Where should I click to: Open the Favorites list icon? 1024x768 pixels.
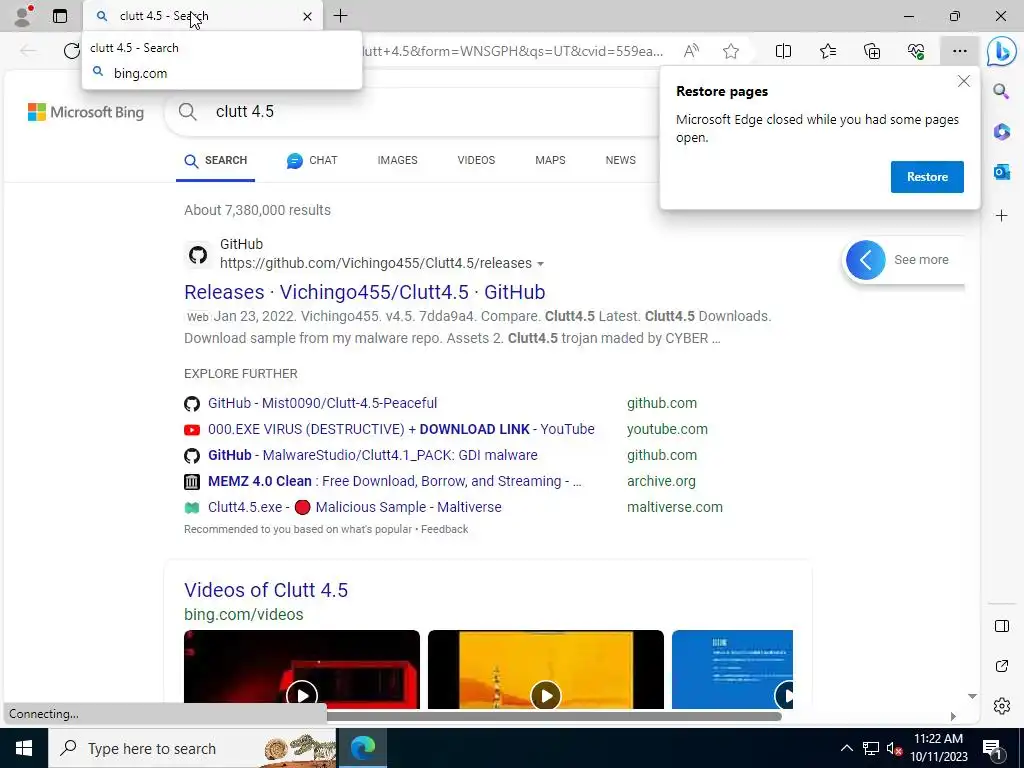[x=827, y=51]
